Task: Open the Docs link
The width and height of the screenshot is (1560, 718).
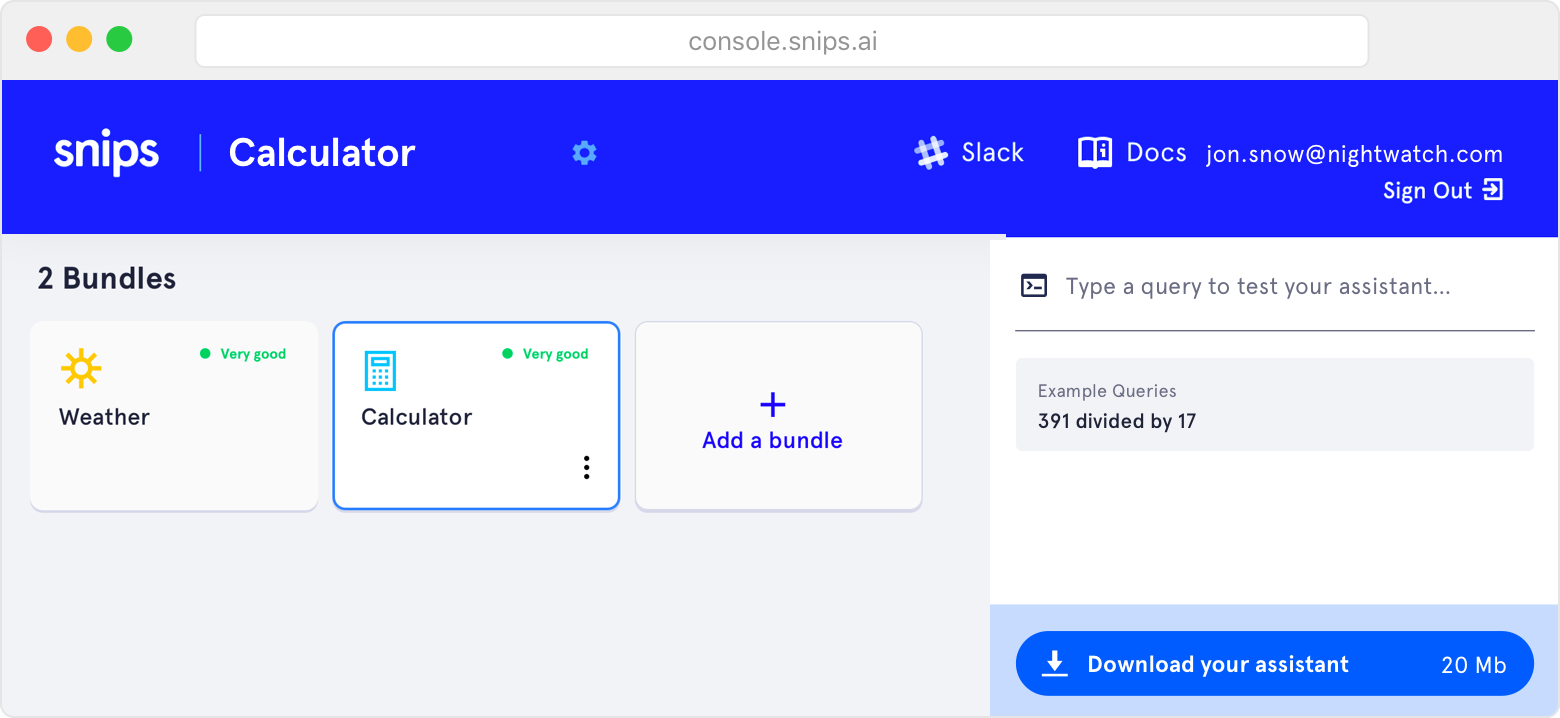Action: point(1133,153)
